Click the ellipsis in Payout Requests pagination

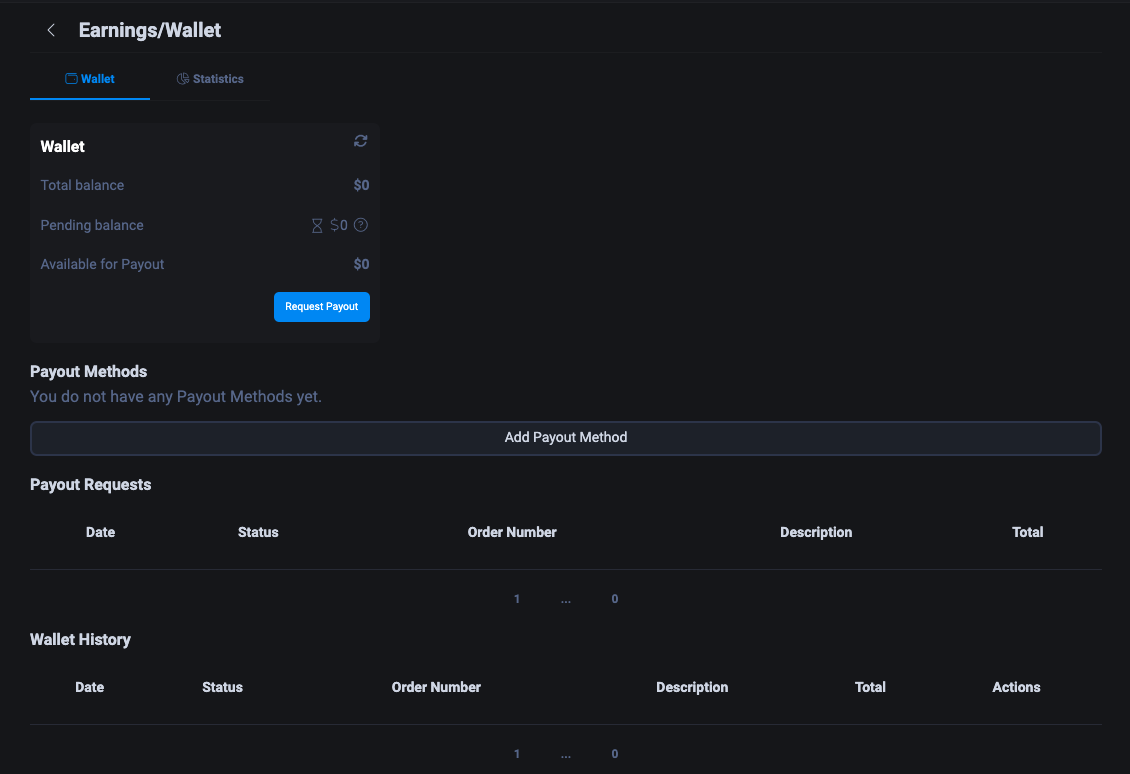[566, 598]
